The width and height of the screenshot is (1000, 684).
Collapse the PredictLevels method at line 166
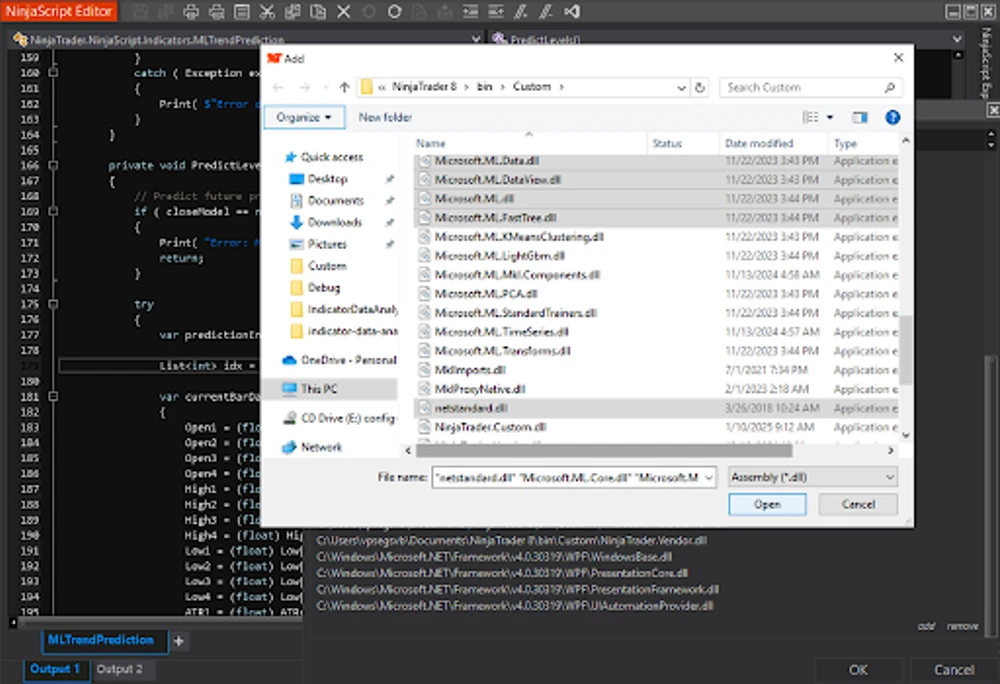pos(54,165)
